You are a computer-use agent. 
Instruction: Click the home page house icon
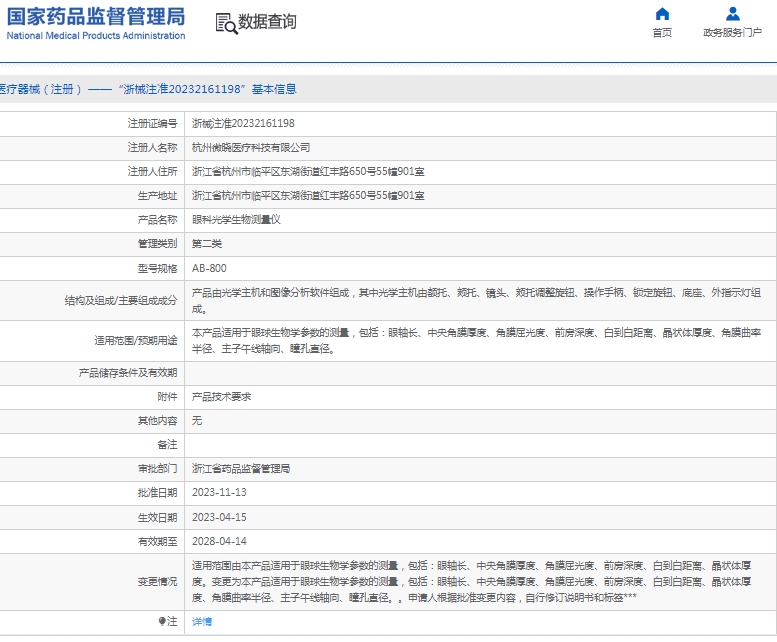662,14
